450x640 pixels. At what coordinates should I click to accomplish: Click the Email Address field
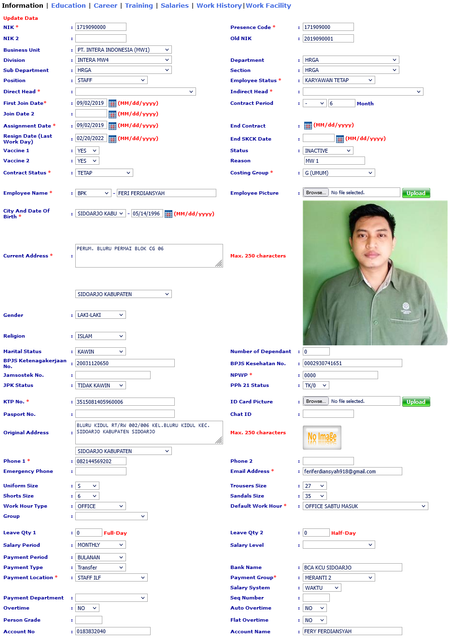tap(352, 471)
